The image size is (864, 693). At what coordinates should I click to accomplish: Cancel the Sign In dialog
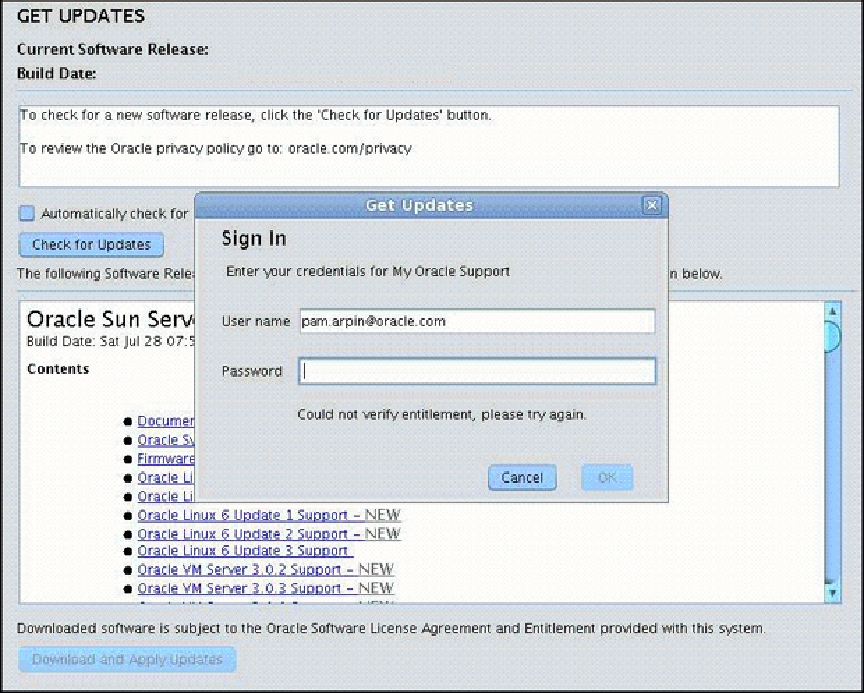pyautogui.click(x=522, y=478)
